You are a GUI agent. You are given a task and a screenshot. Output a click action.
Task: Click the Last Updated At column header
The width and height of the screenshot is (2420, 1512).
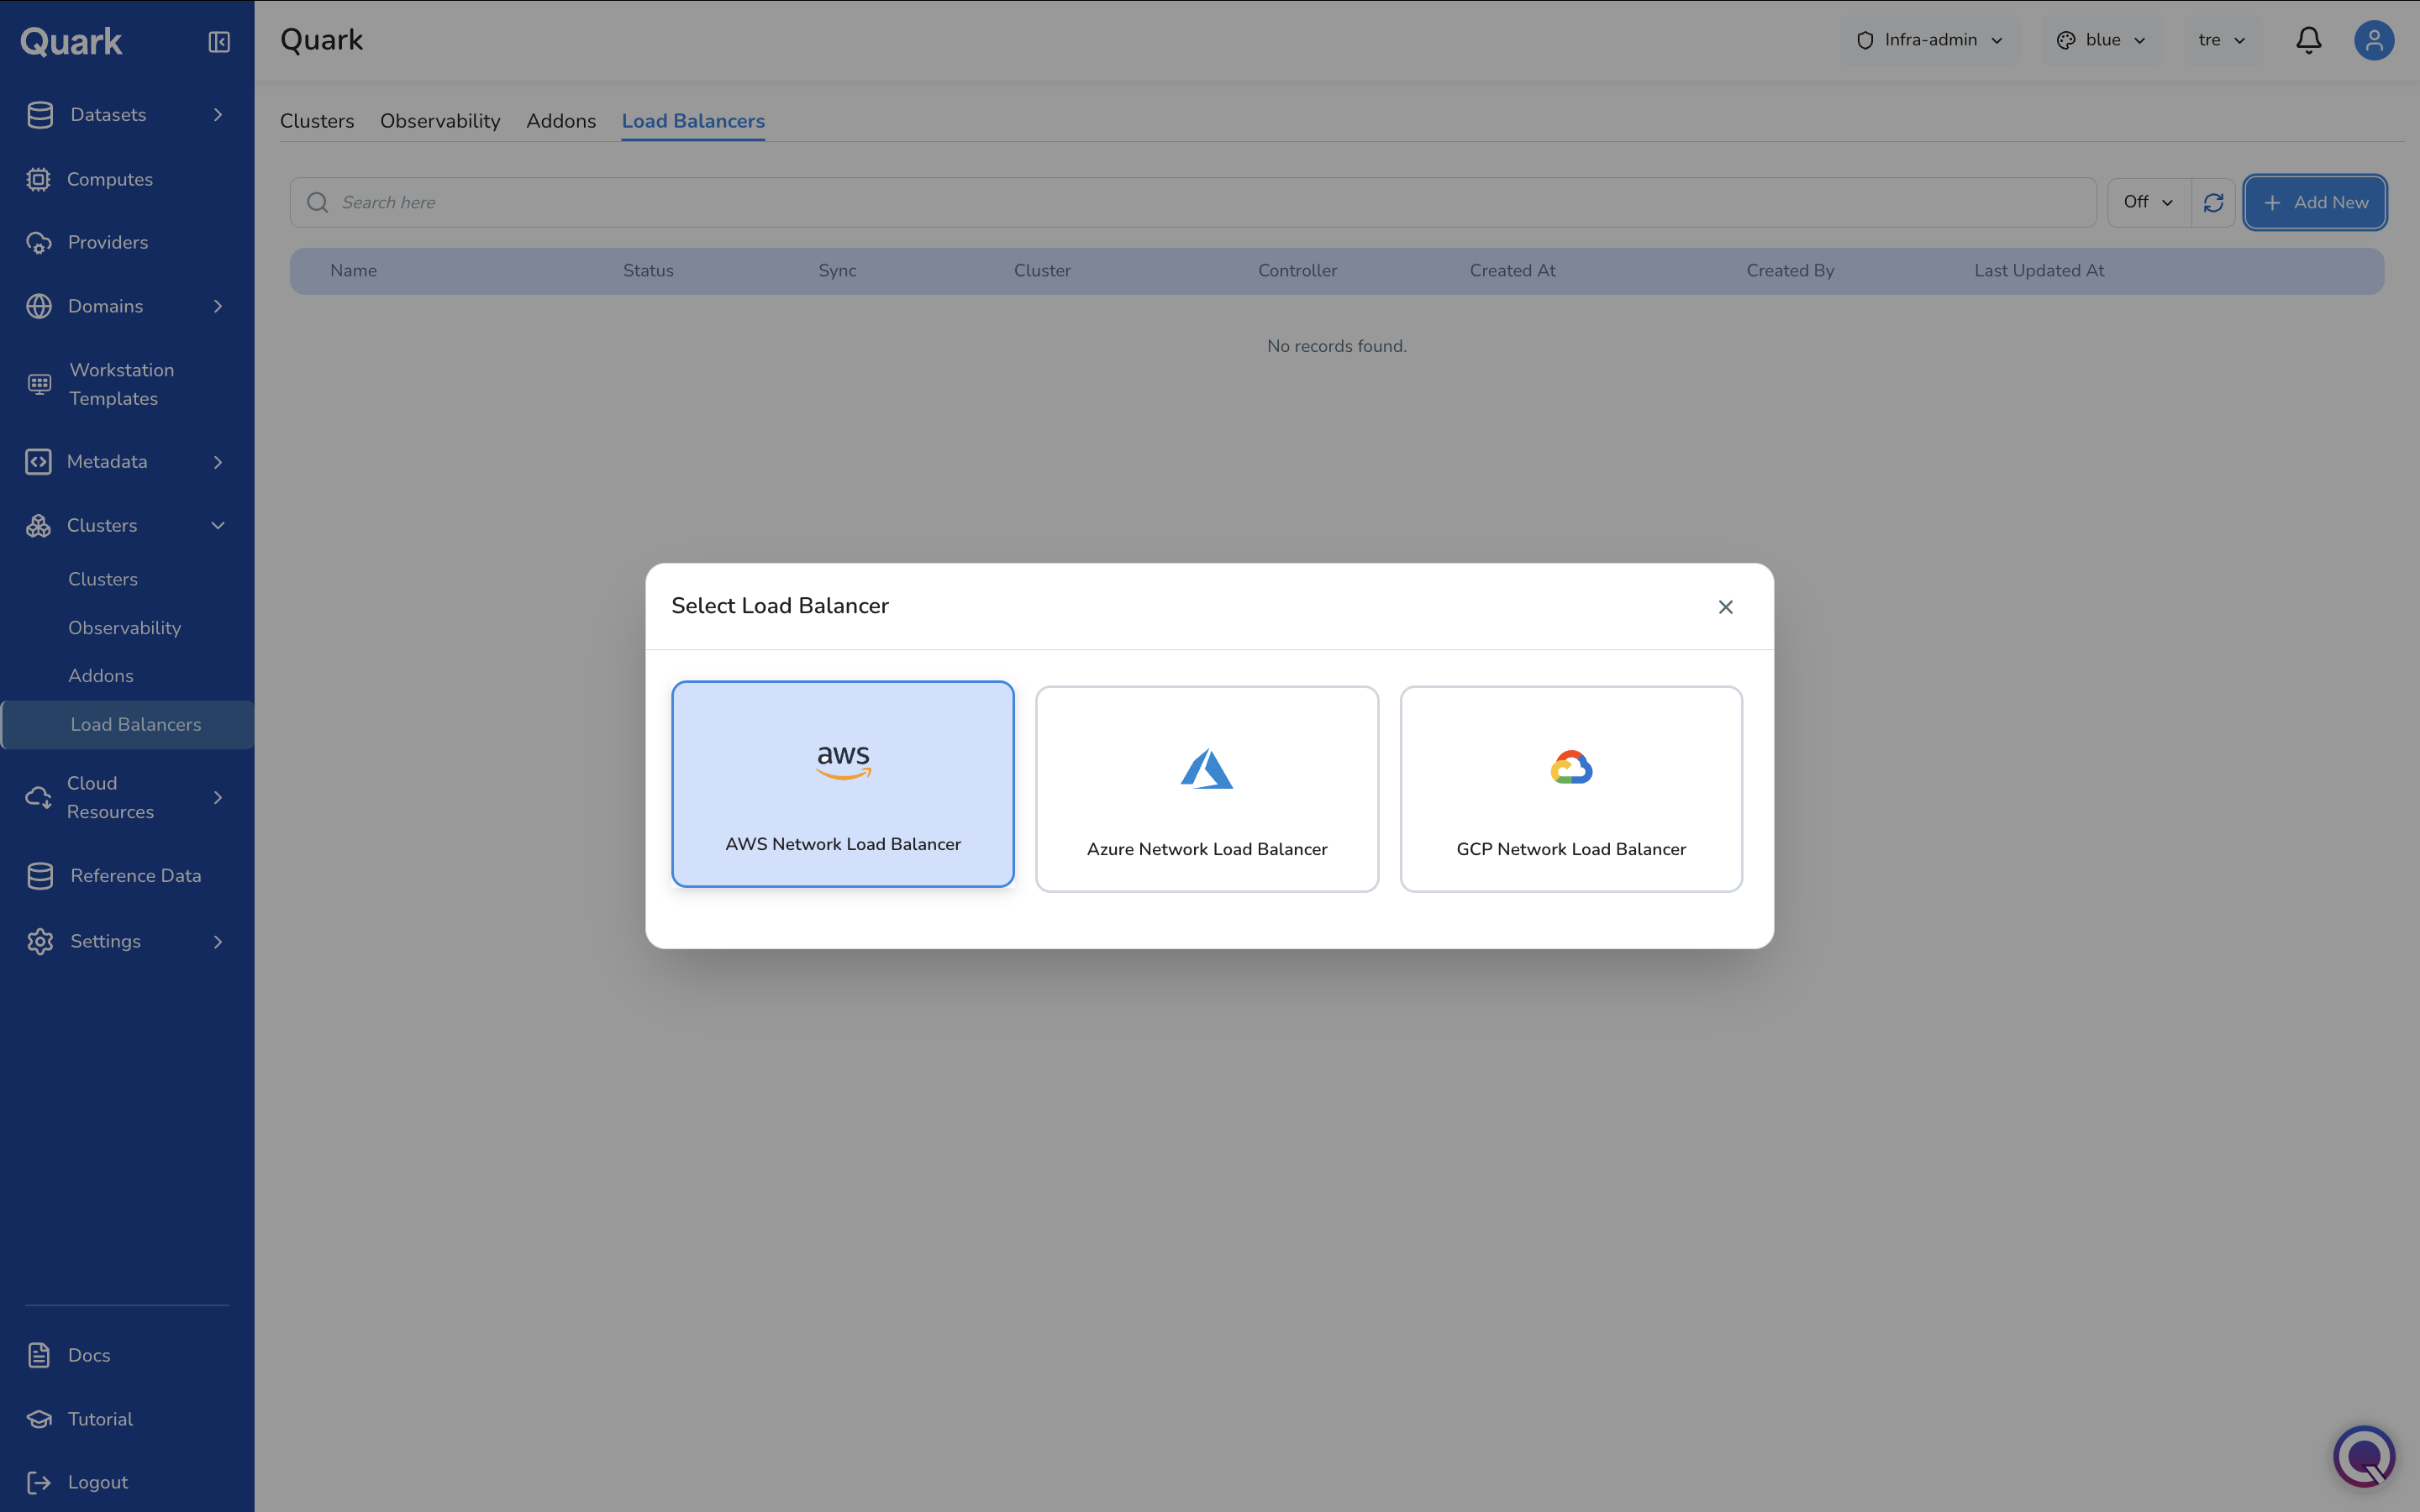pos(2039,271)
